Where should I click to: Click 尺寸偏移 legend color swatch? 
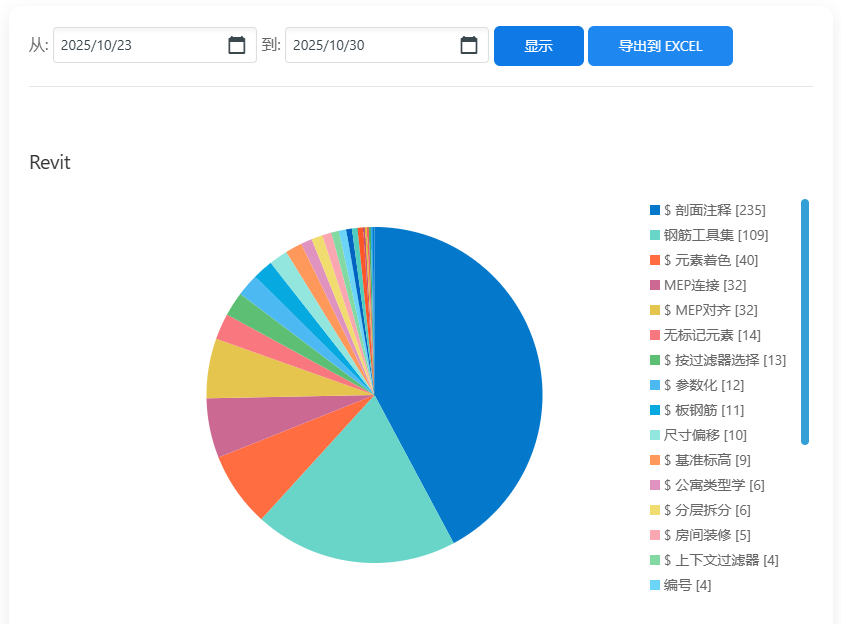pos(655,435)
